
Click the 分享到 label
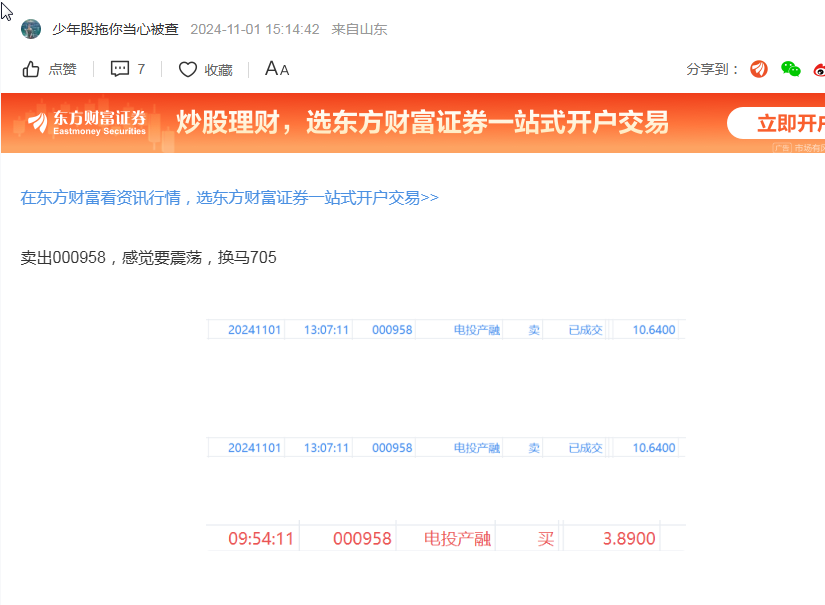click(712, 69)
